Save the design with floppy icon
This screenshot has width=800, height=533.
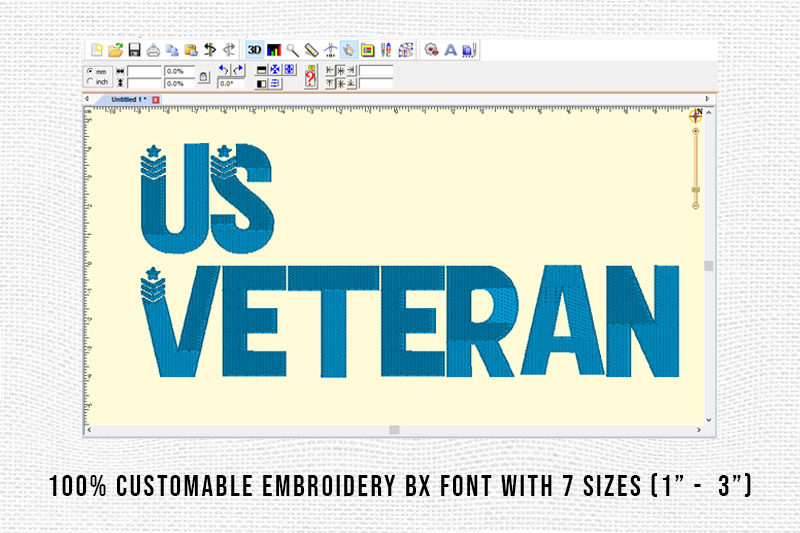135,50
